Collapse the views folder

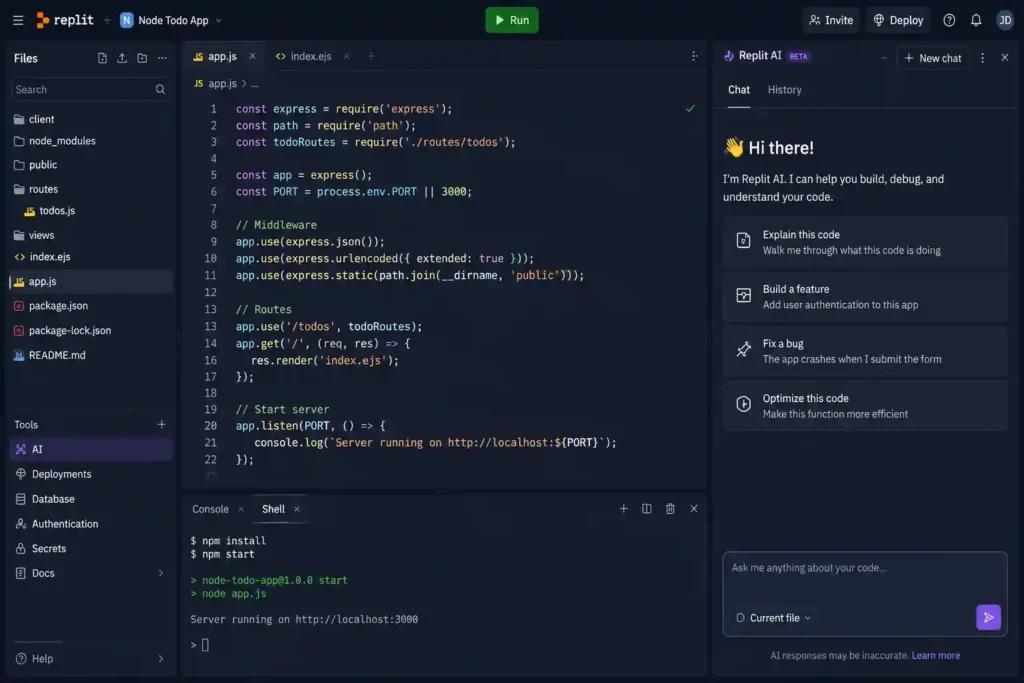point(91,235)
